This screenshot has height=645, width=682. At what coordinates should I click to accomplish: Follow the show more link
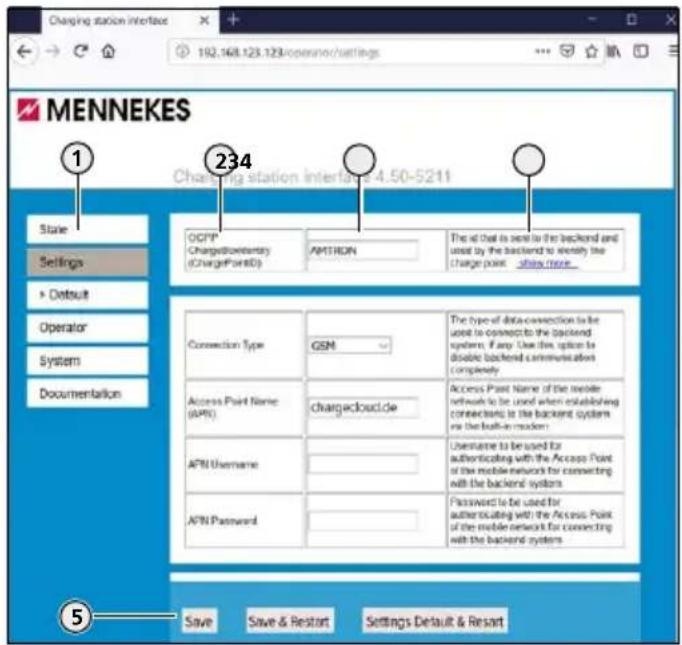click(x=547, y=263)
